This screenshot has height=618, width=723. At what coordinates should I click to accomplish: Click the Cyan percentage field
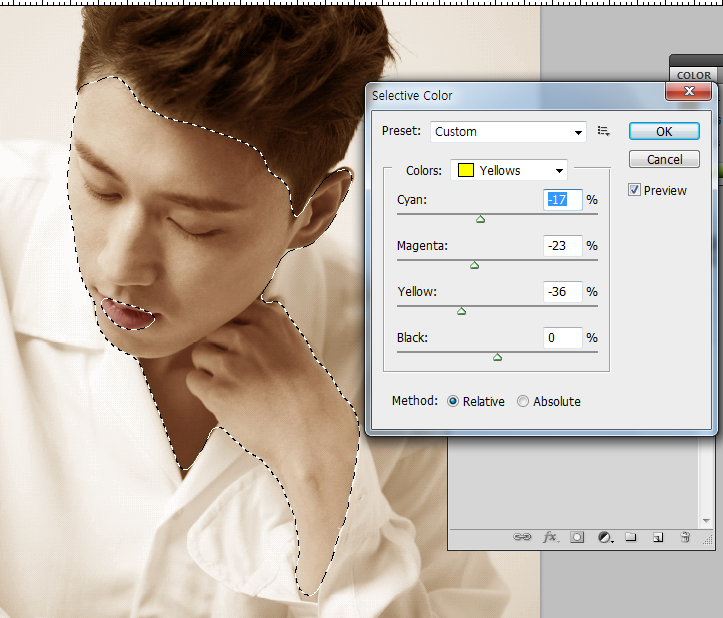pyautogui.click(x=563, y=200)
